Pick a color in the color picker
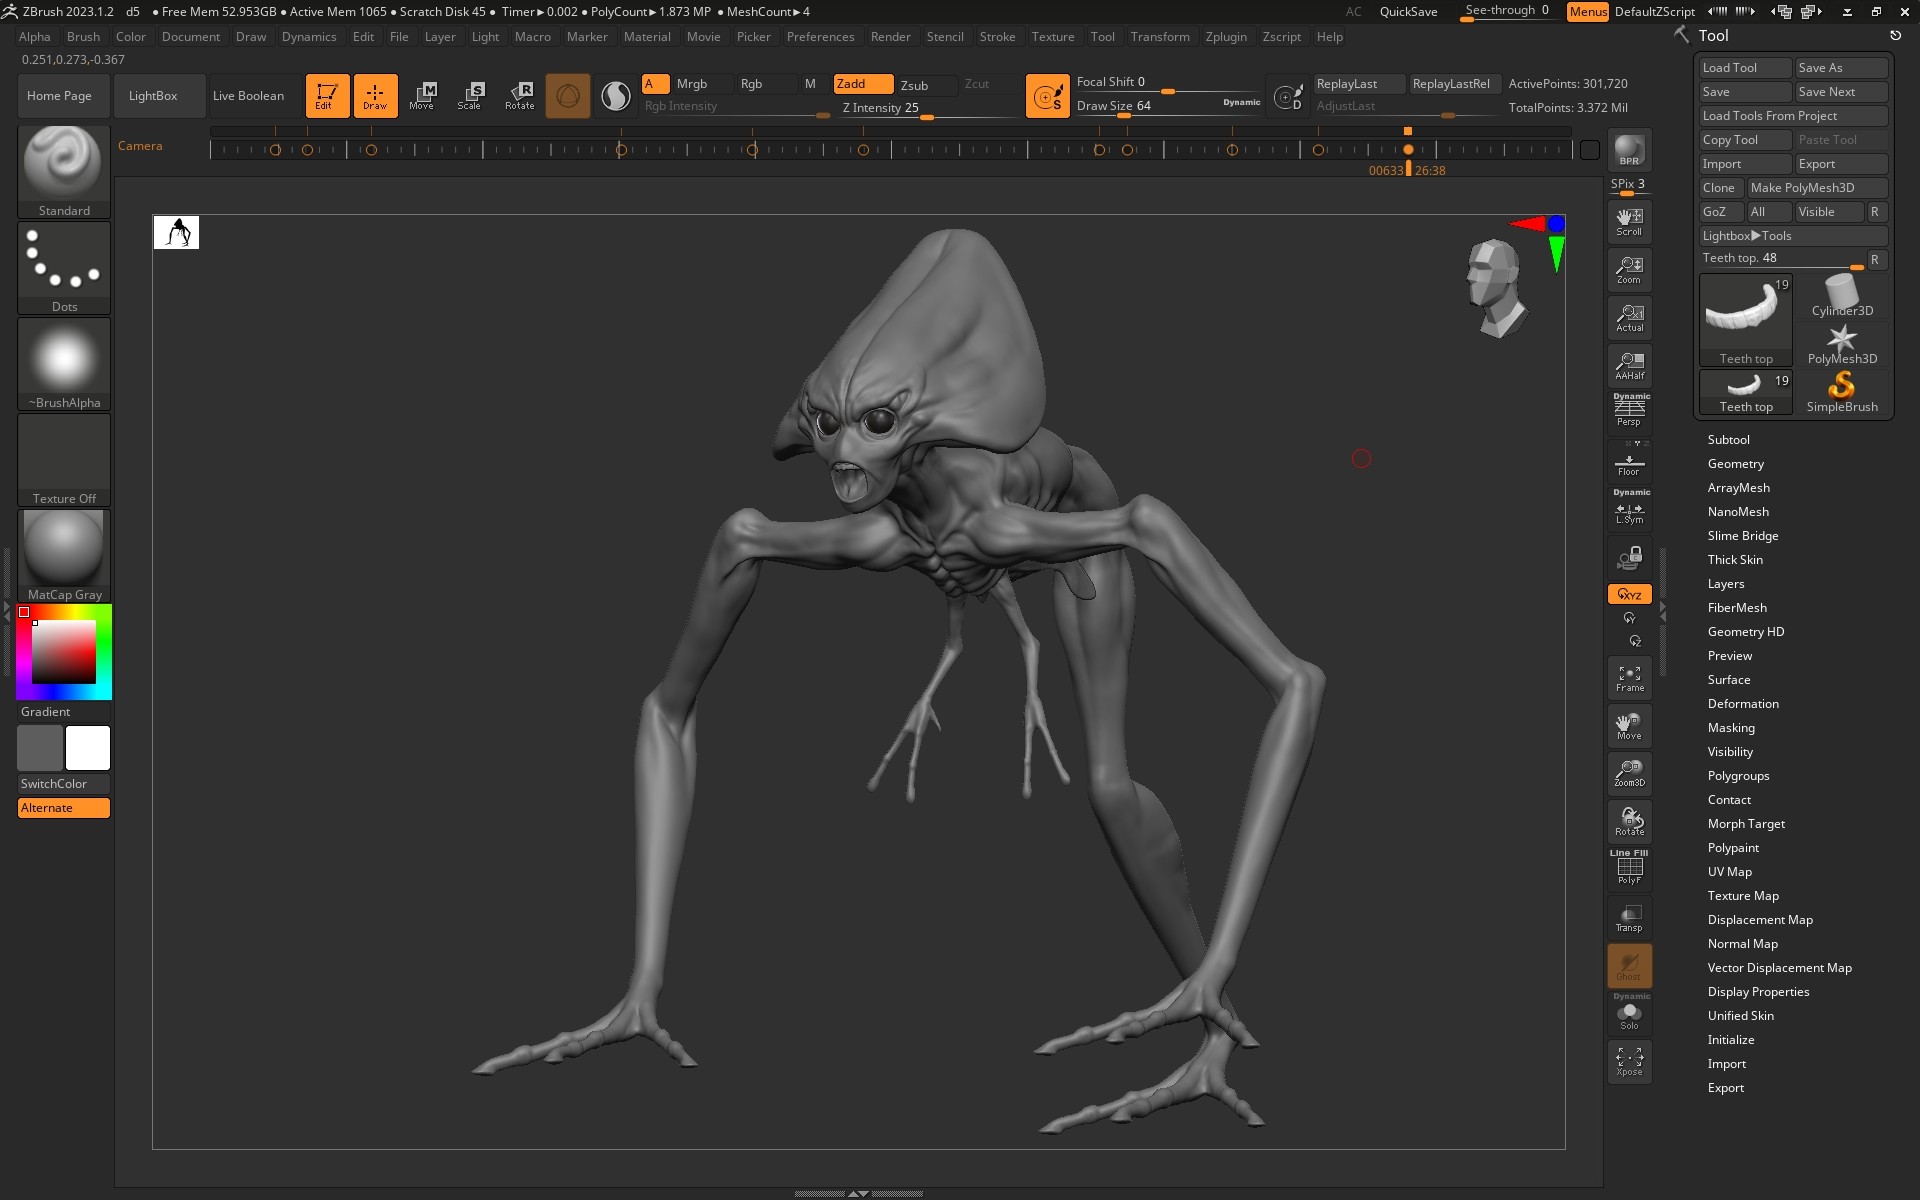1920x1200 pixels. (x=64, y=652)
